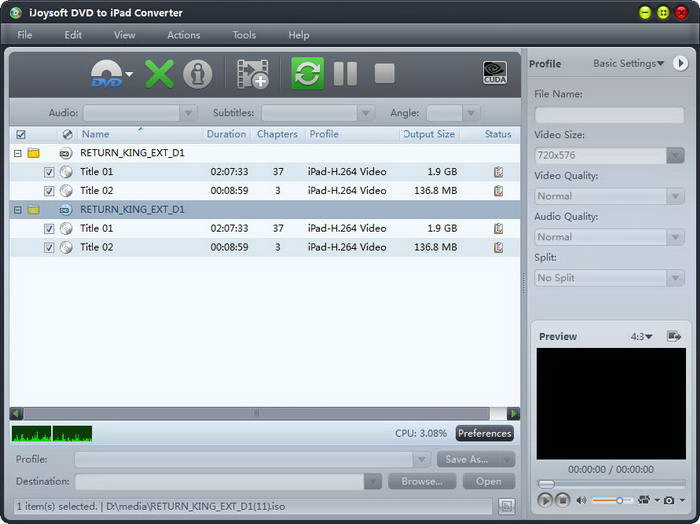Open the DVD info icon in toolbar

[x=198, y=74]
